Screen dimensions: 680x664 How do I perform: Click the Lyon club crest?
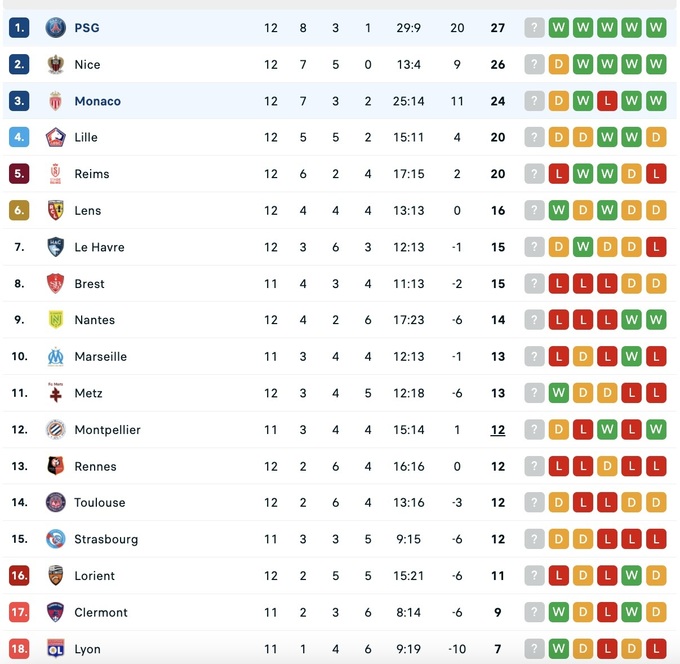[x=55, y=649]
